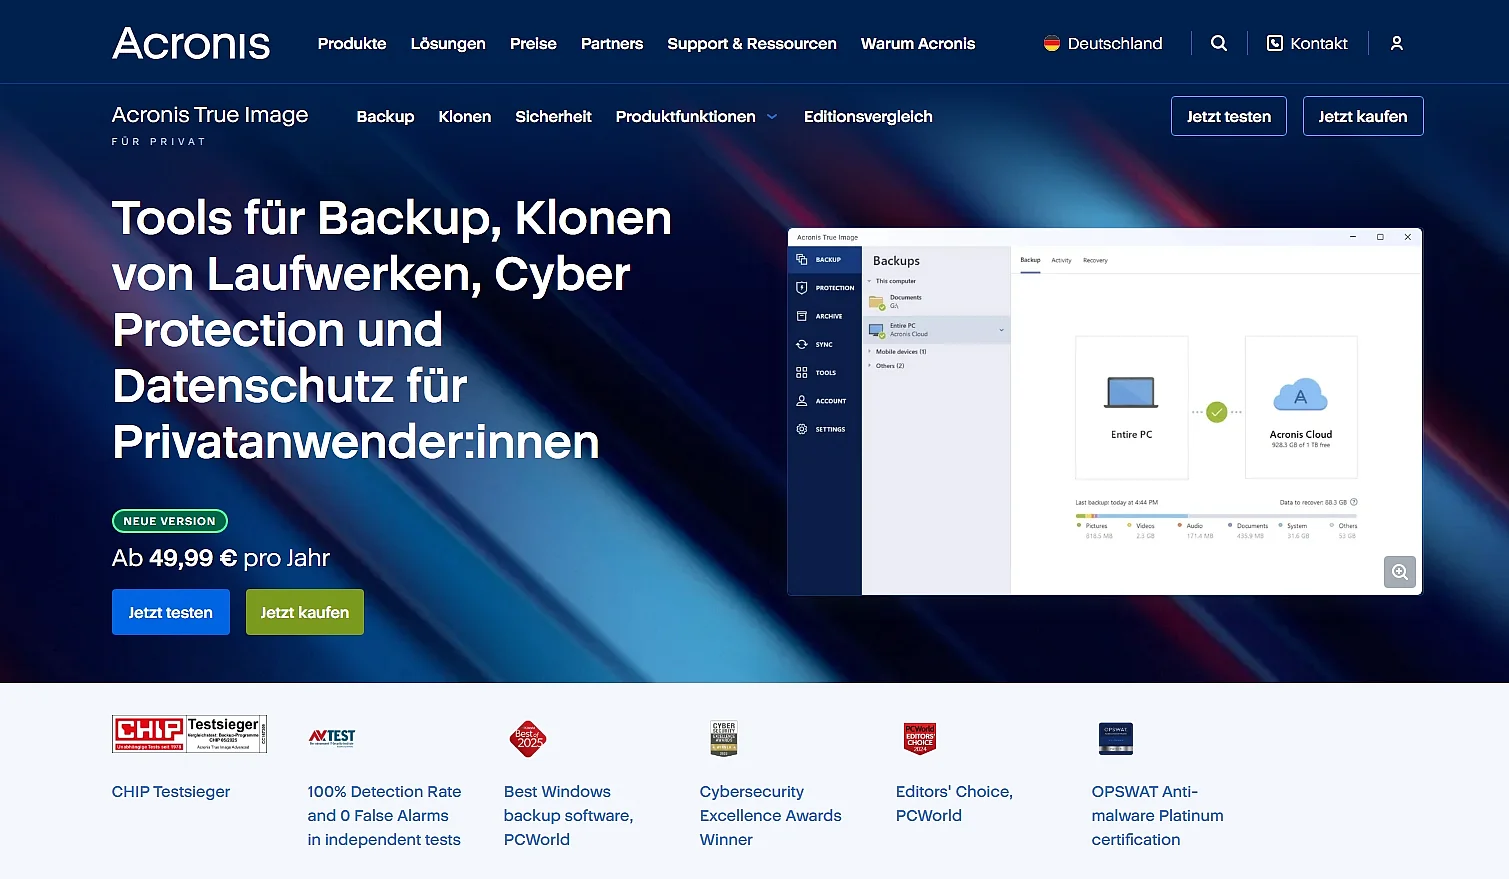Open the Produkte menu
The width and height of the screenshot is (1509, 879).
(352, 44)
